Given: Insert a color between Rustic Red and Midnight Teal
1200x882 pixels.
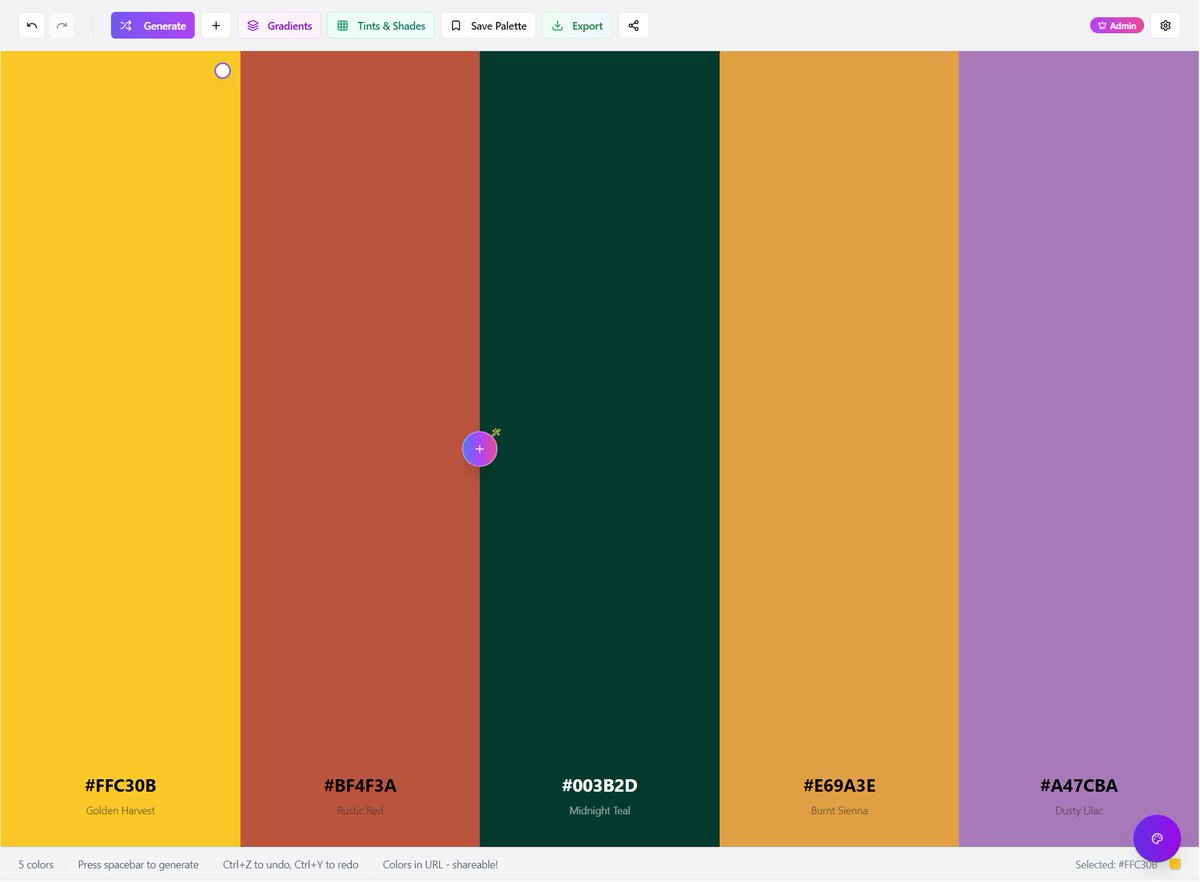Looking at the screenshot, I should click(x=480, y=449).
